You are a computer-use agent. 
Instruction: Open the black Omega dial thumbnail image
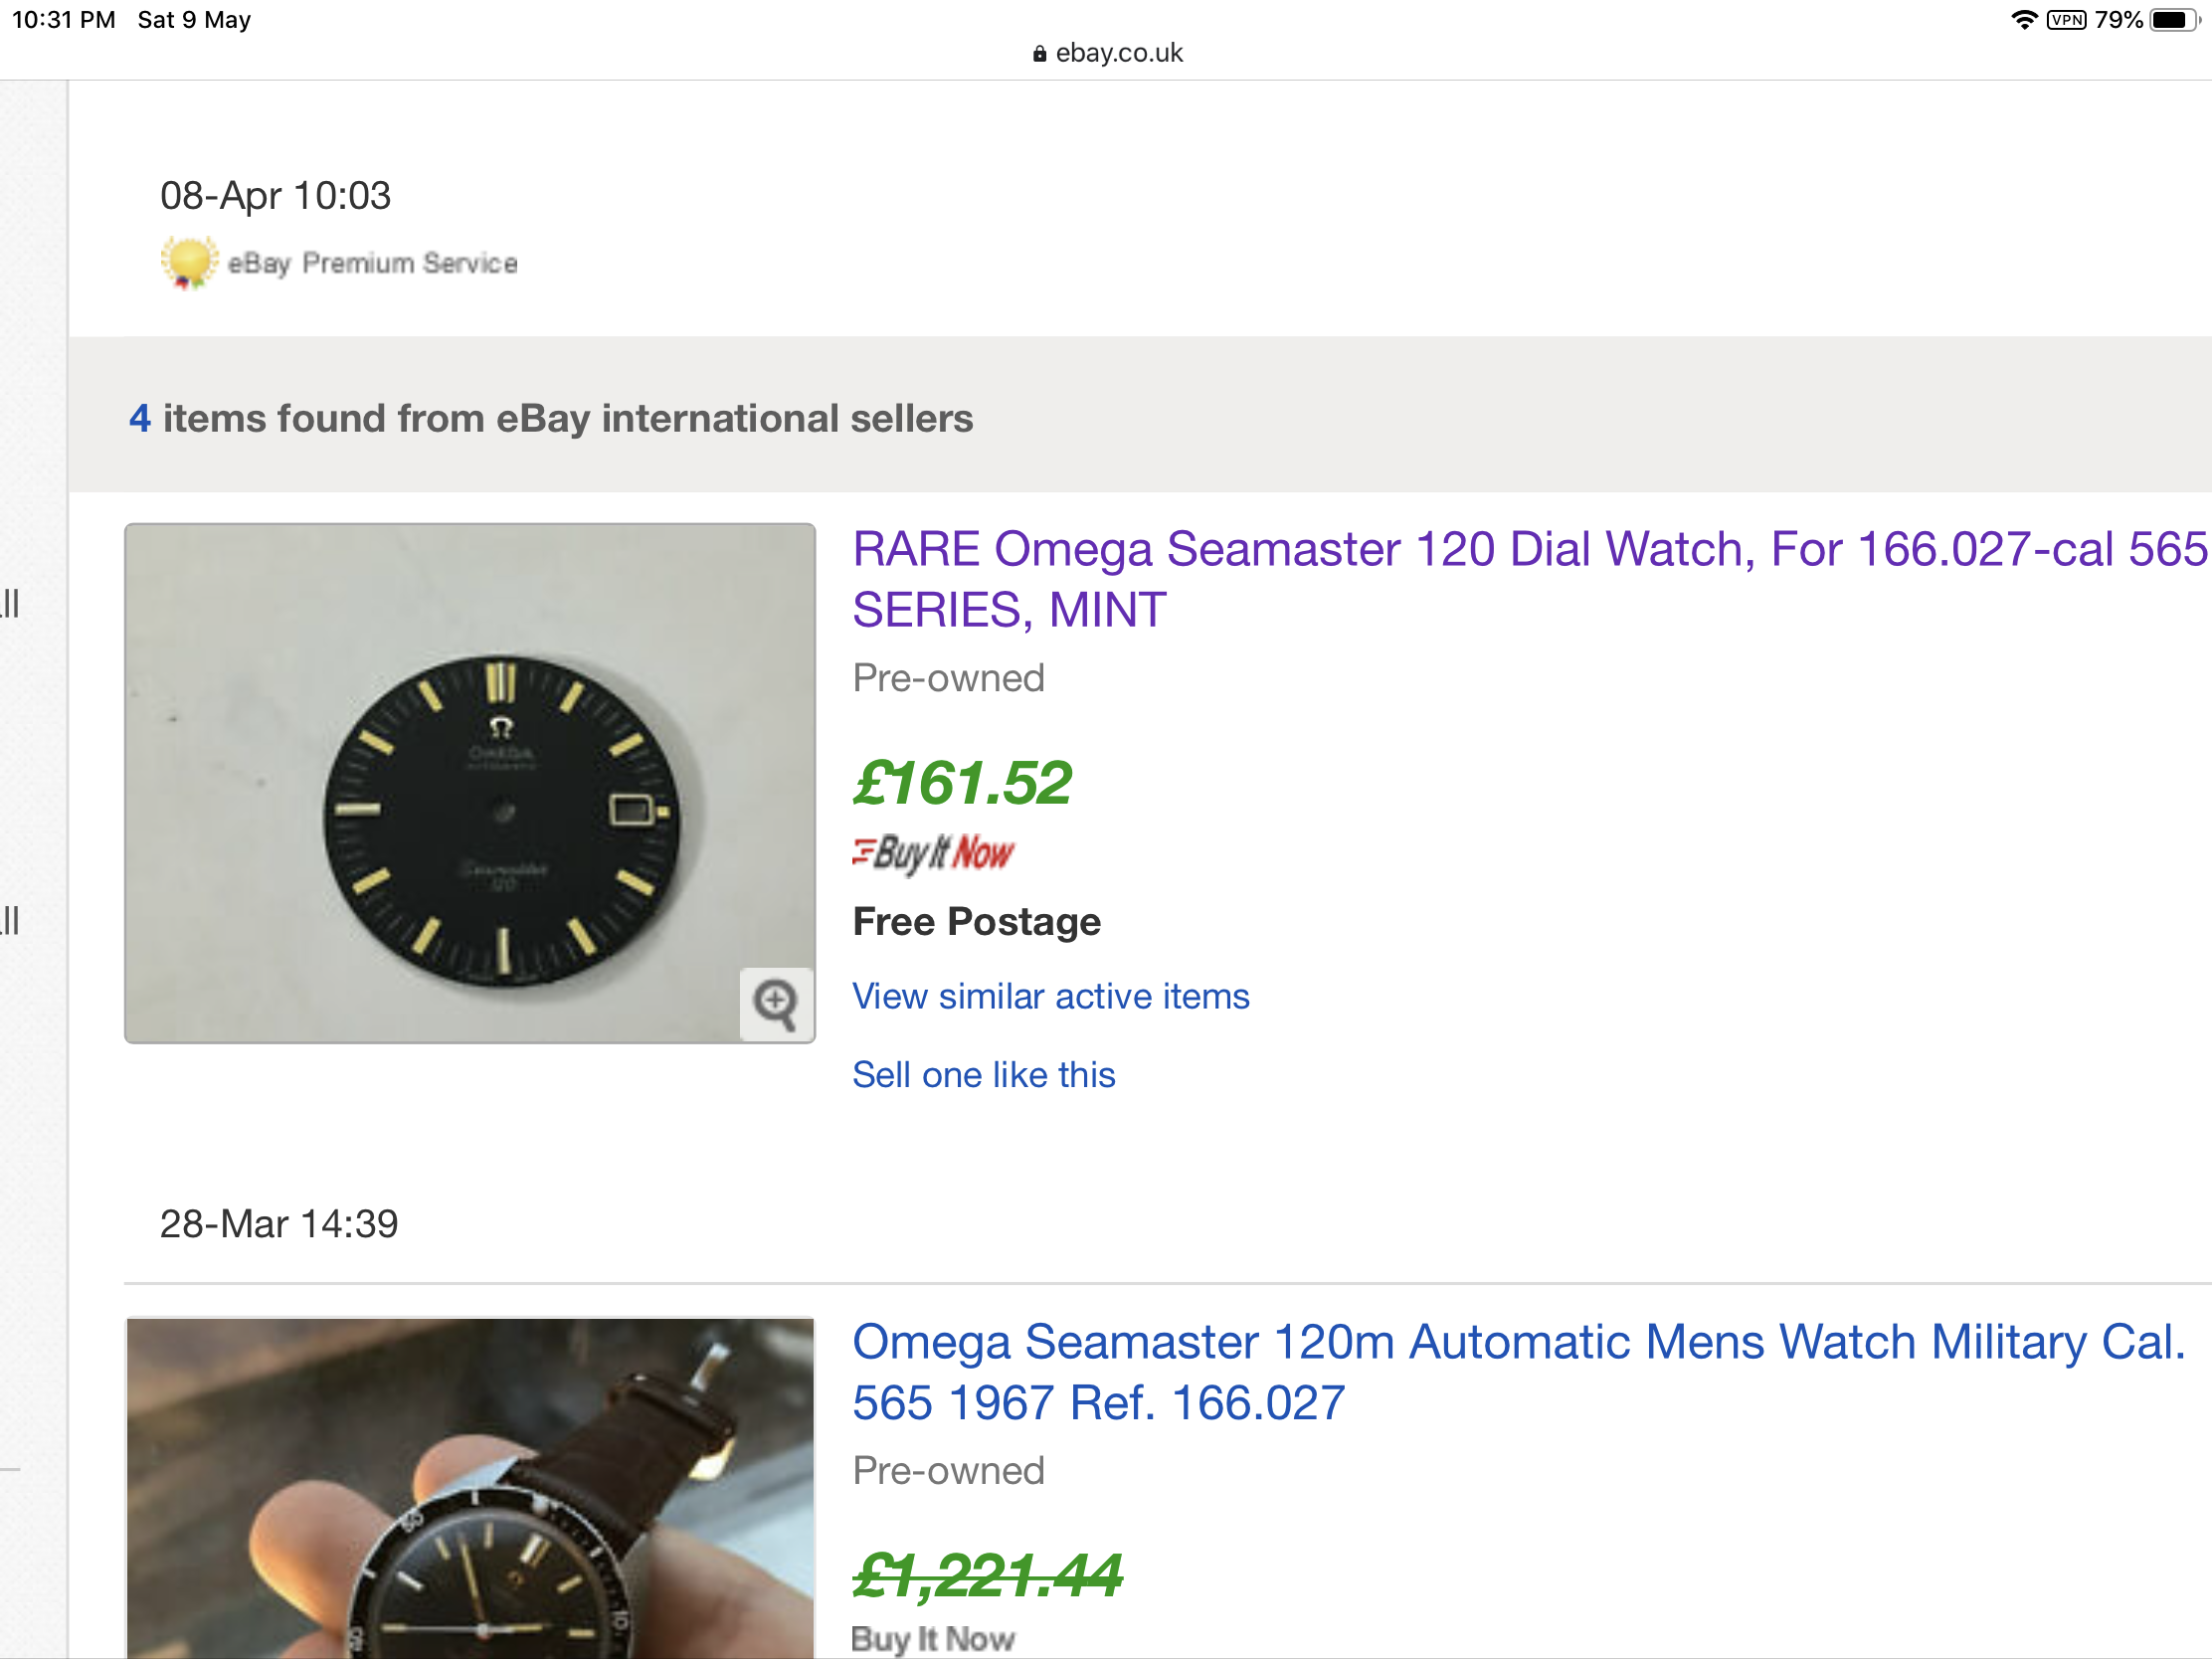470,783
